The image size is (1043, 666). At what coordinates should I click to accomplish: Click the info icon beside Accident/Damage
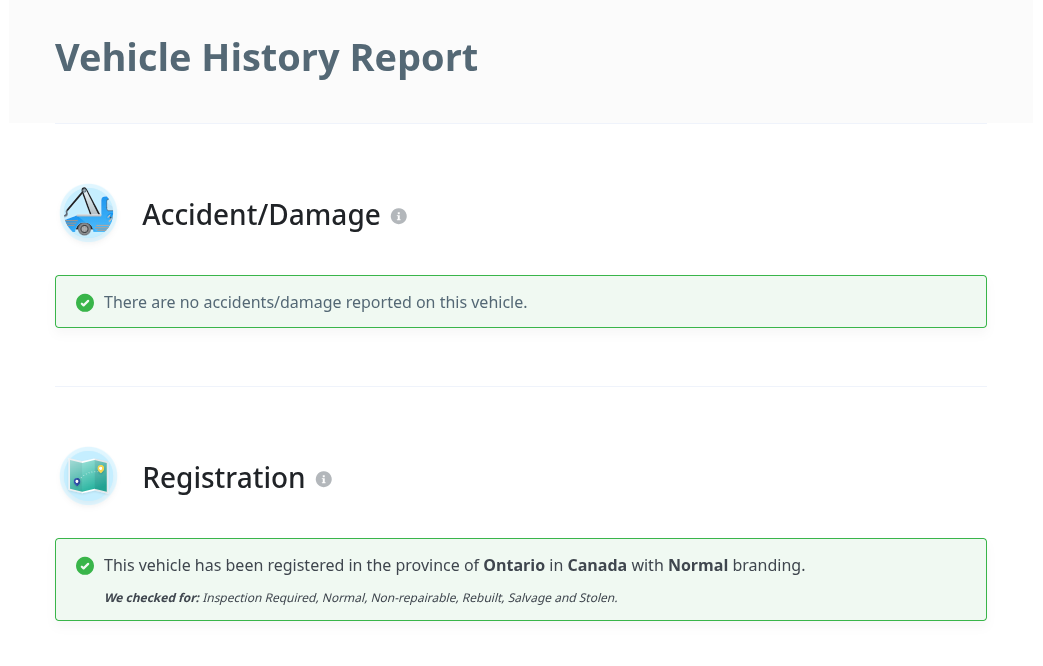[399, 216]
